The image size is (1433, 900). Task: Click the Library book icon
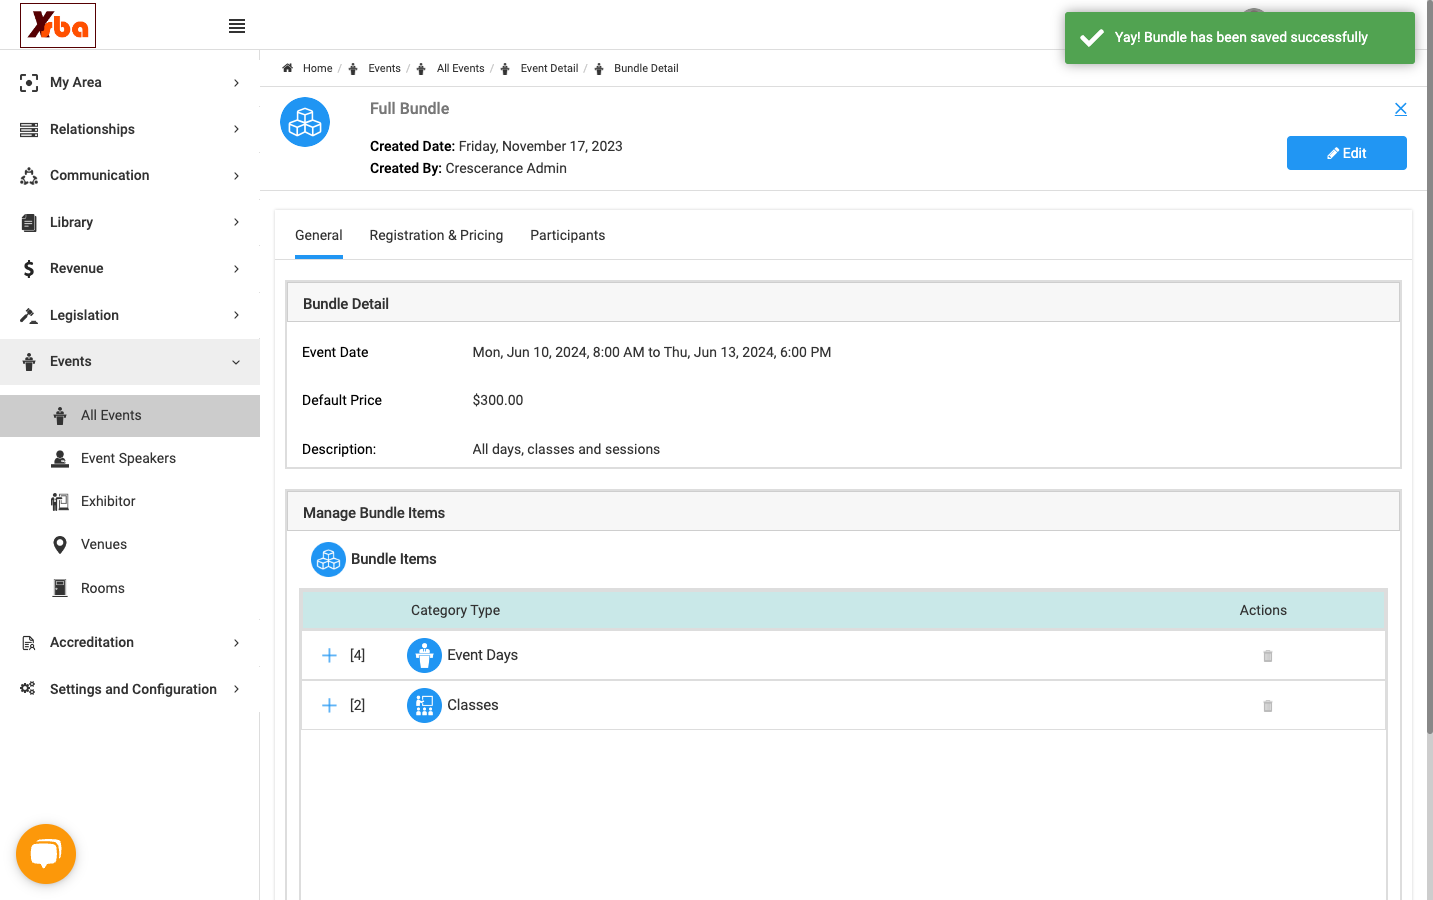[x=29, y=222]
